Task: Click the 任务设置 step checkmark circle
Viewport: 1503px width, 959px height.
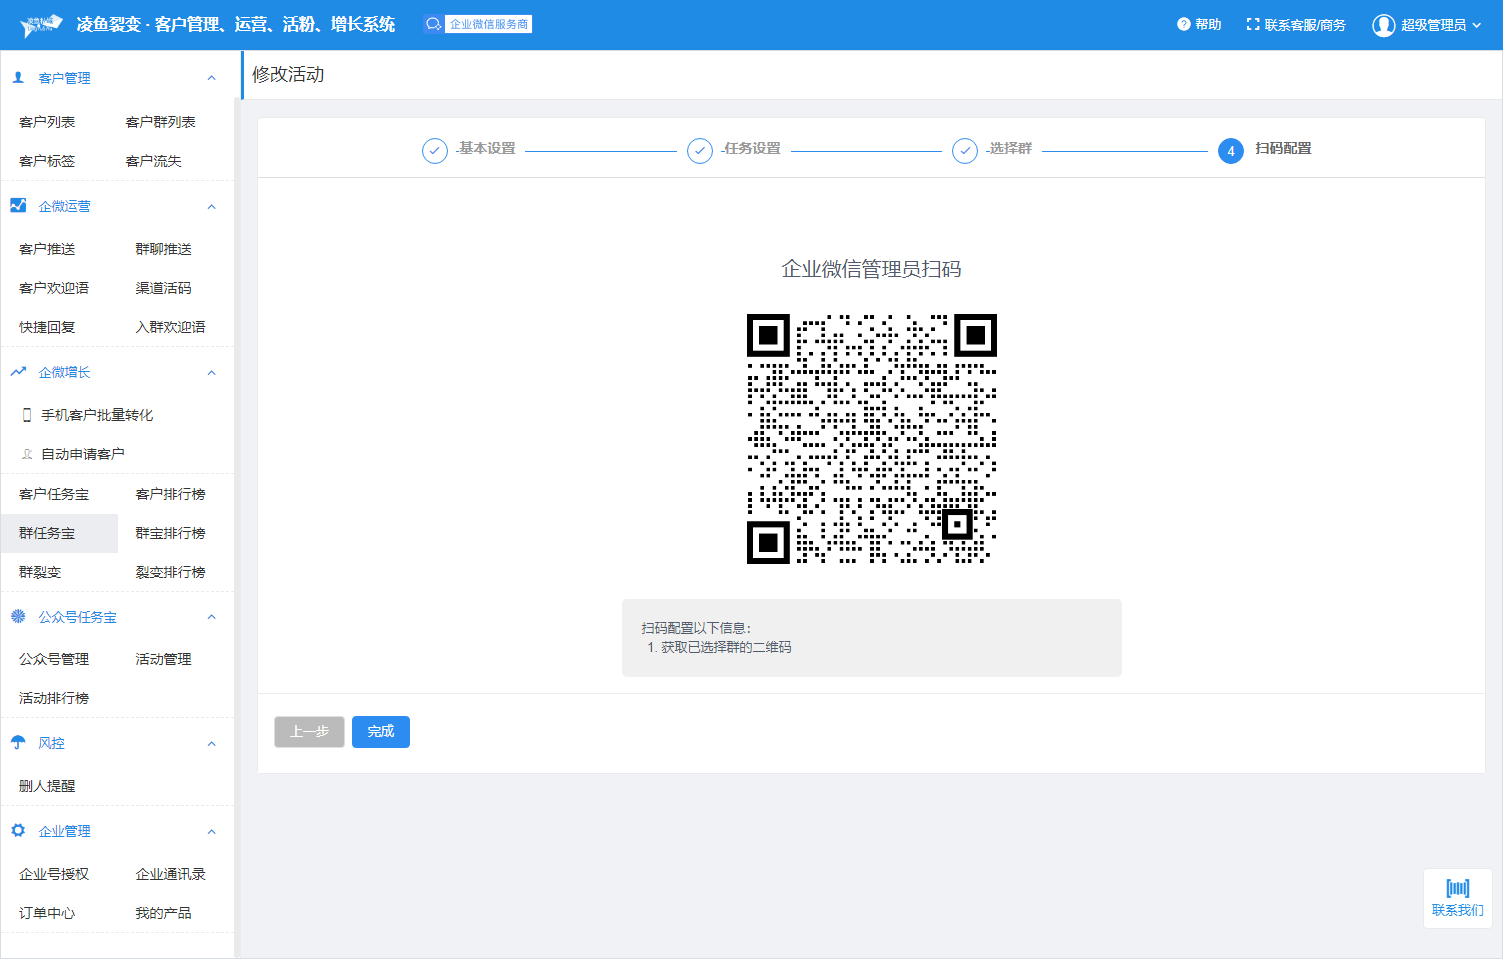Action: pyautogui.click(x=700, y=151)
